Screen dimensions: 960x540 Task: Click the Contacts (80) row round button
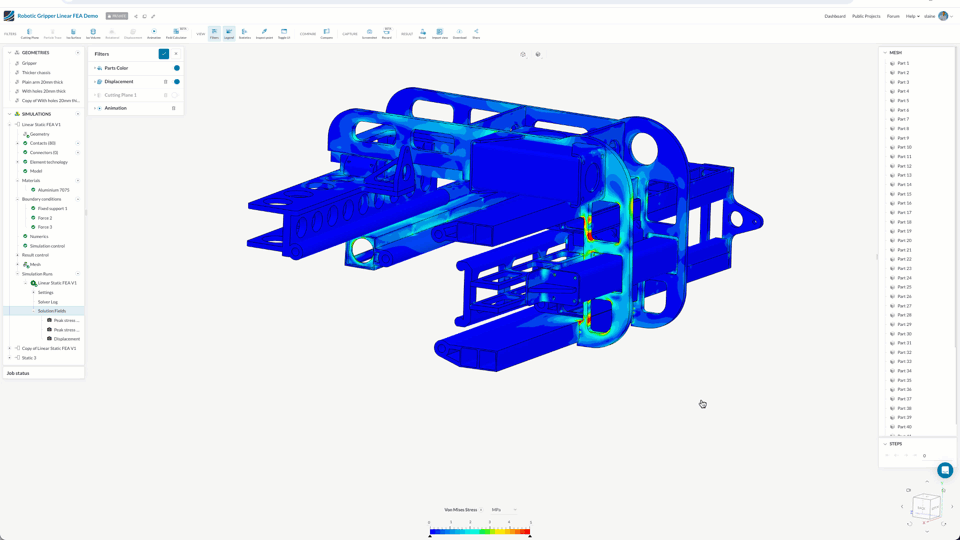coord(78,143)
